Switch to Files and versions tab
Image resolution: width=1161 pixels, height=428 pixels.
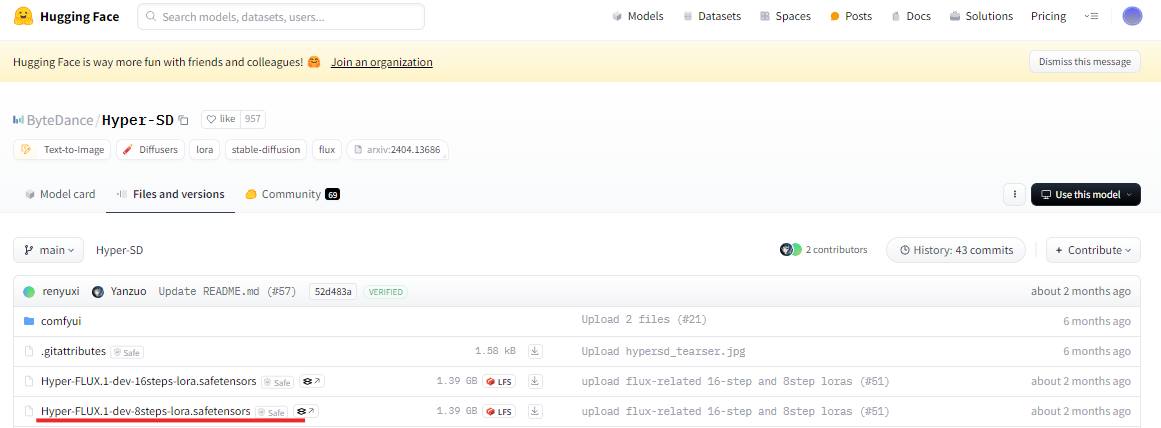(170, 194)
